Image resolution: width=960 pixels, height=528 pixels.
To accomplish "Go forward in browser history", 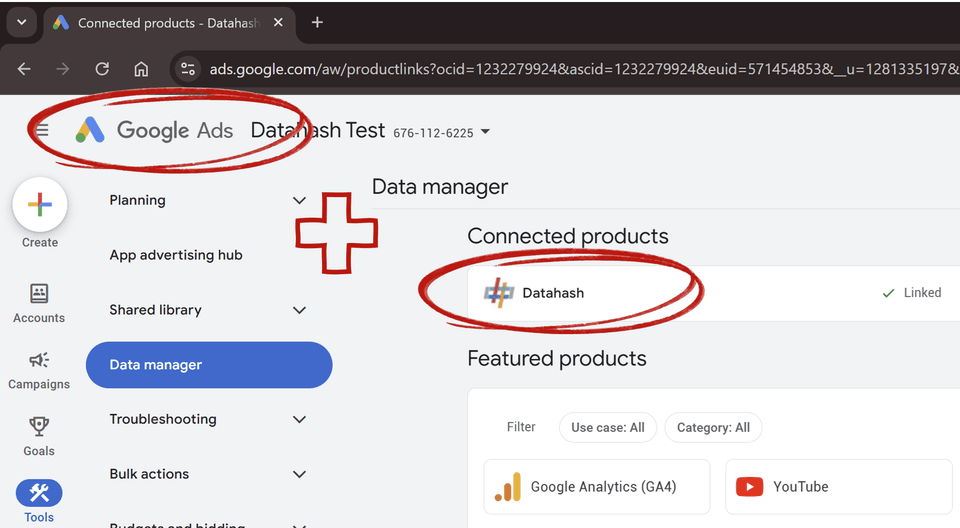I will click(62, 69).
